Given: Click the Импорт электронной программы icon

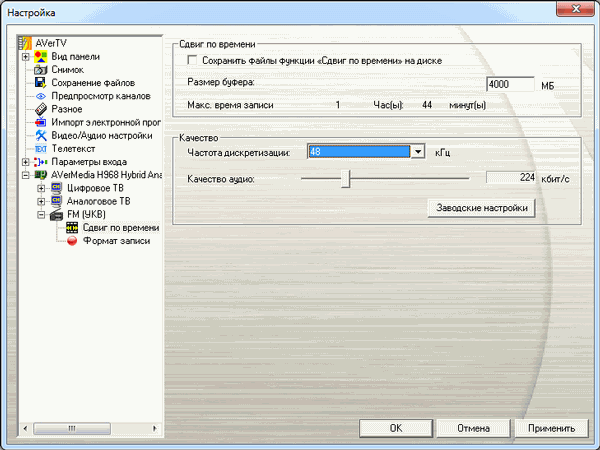Looking at the screenshot, I should coord(41,122).
